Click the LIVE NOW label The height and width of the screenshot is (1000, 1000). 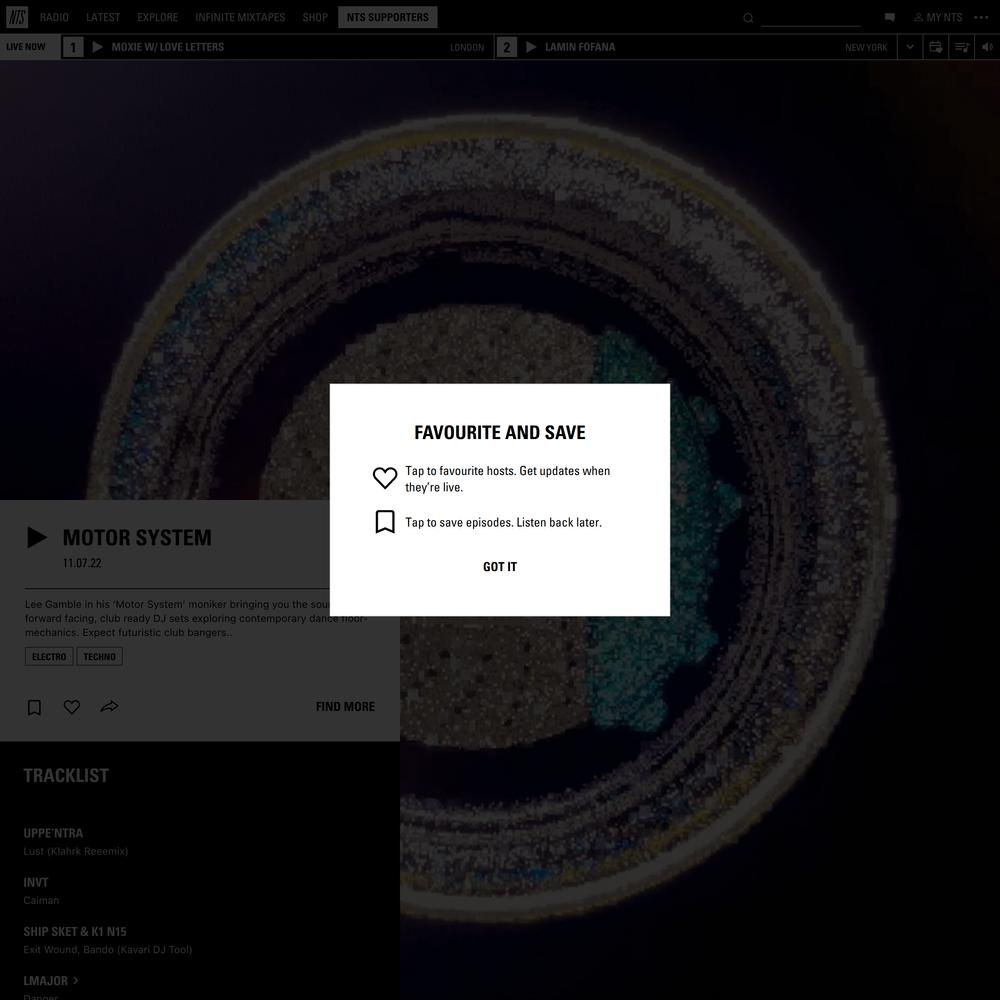click(x=26, y=47)
